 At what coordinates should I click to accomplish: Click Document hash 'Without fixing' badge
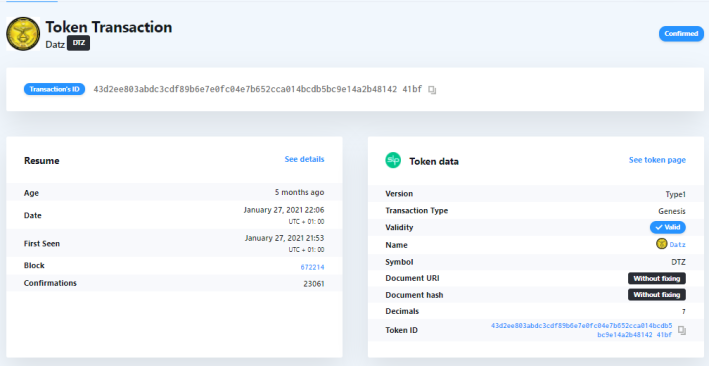point(657,295)
